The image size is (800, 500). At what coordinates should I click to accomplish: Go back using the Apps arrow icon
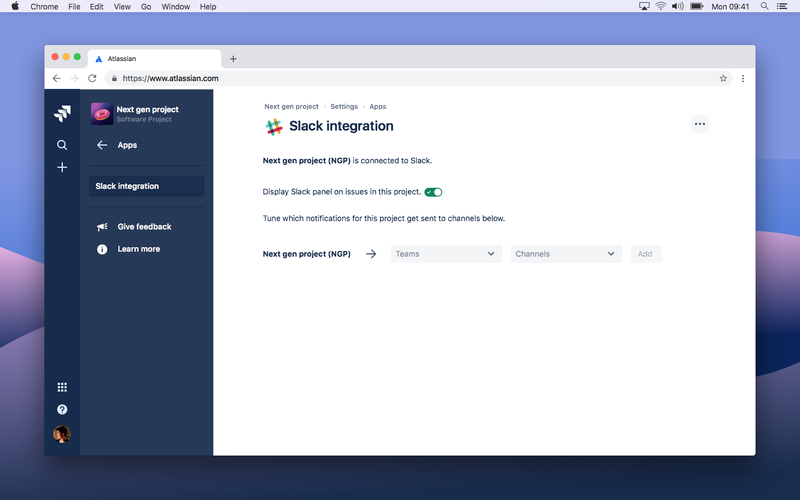tap(102, 145)
